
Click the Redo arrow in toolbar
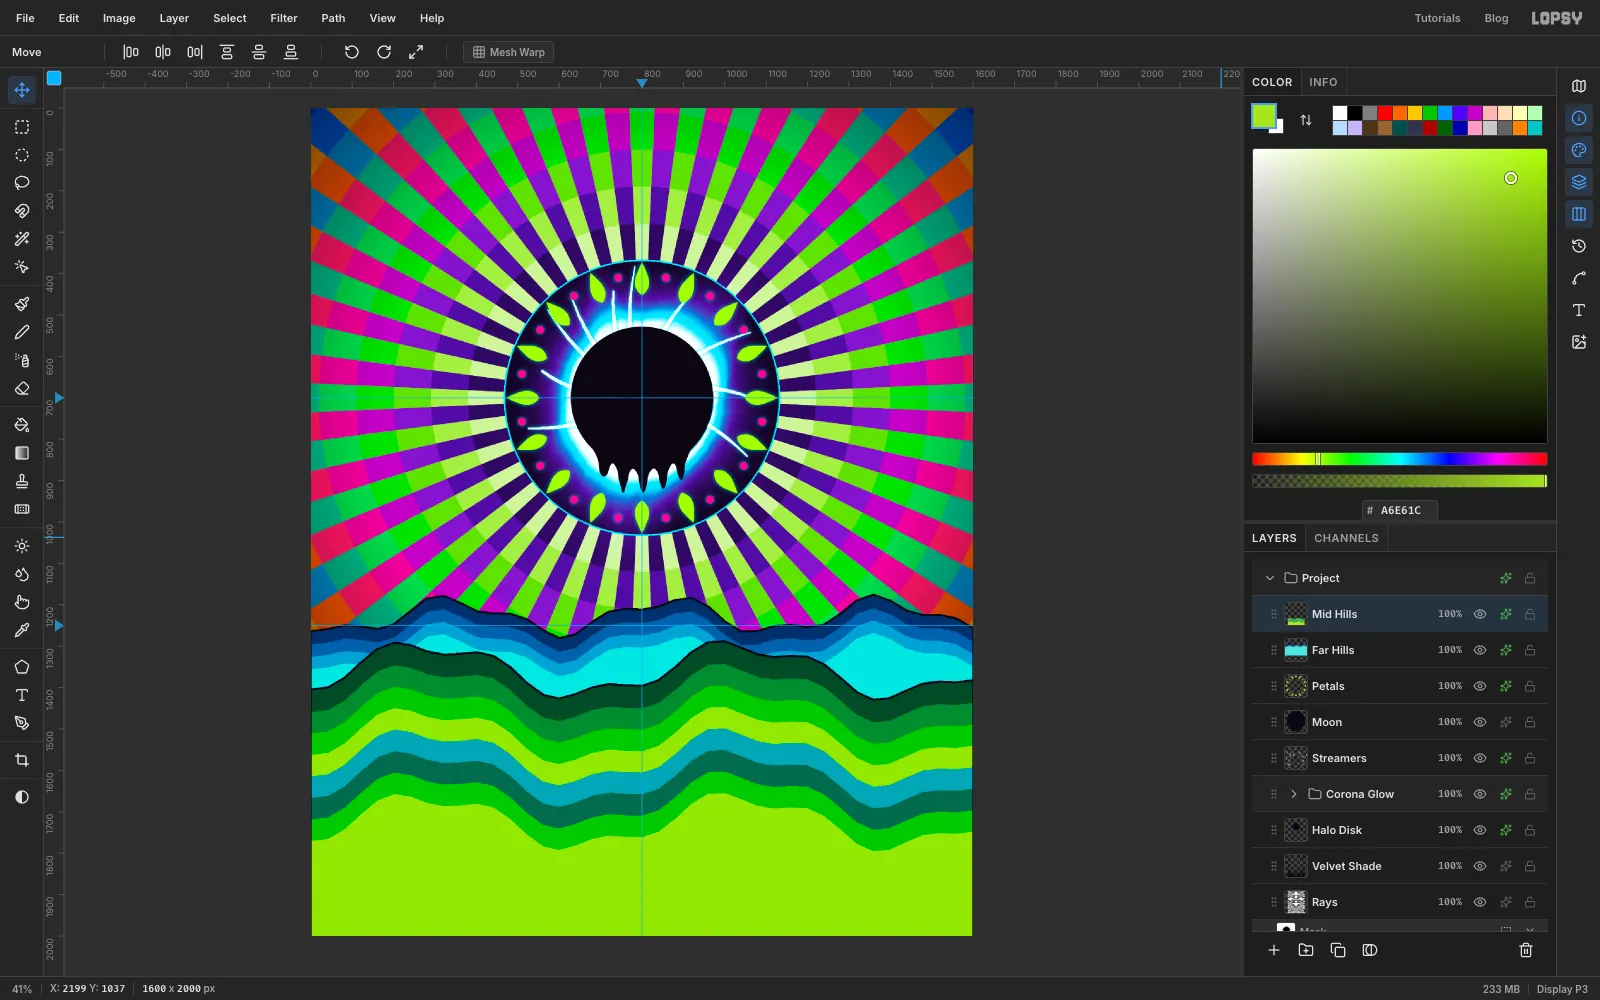click(x=384, y=52)
